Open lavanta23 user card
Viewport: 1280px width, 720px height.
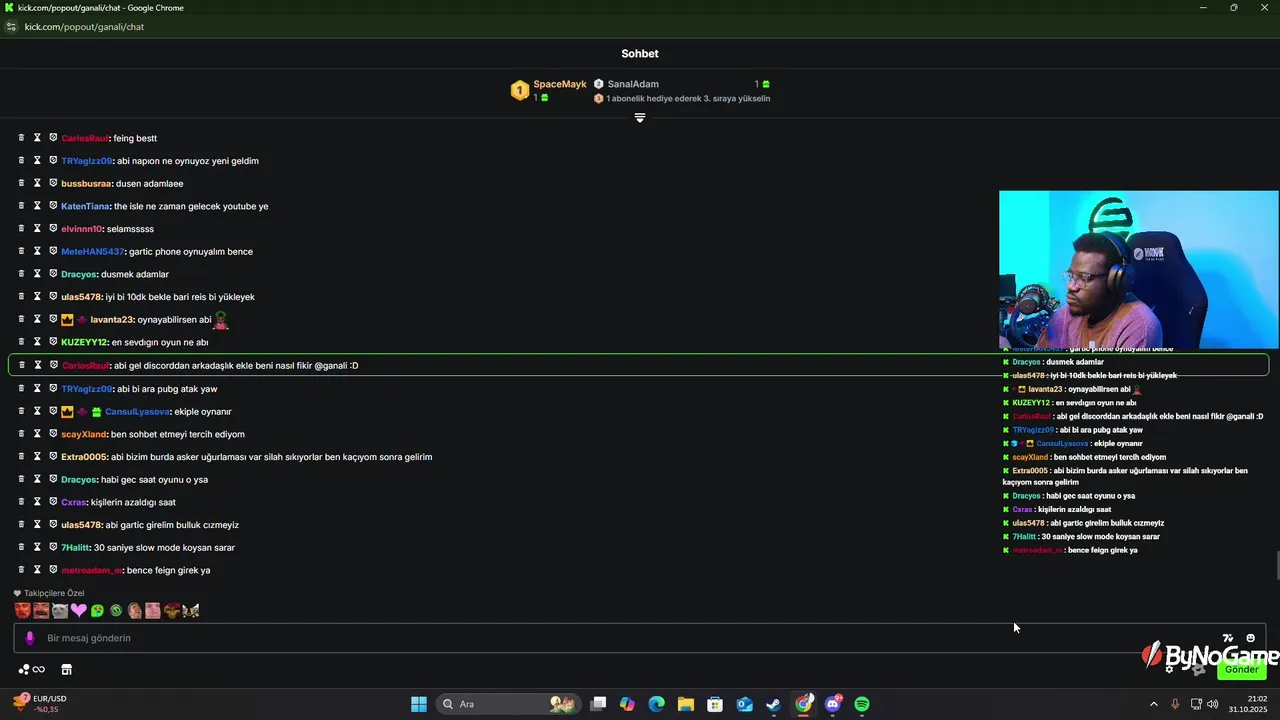112,320
